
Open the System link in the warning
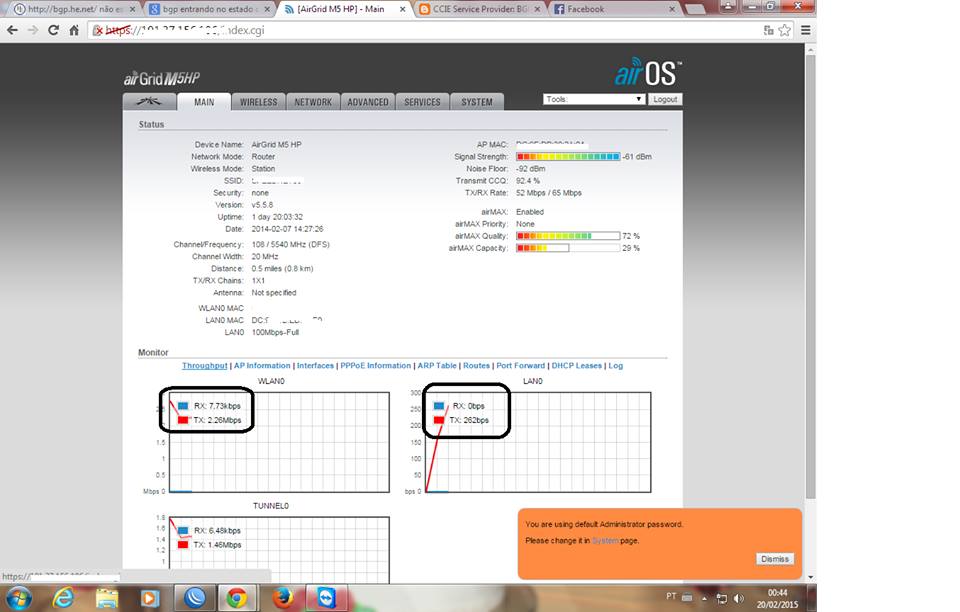pos(605,540)
